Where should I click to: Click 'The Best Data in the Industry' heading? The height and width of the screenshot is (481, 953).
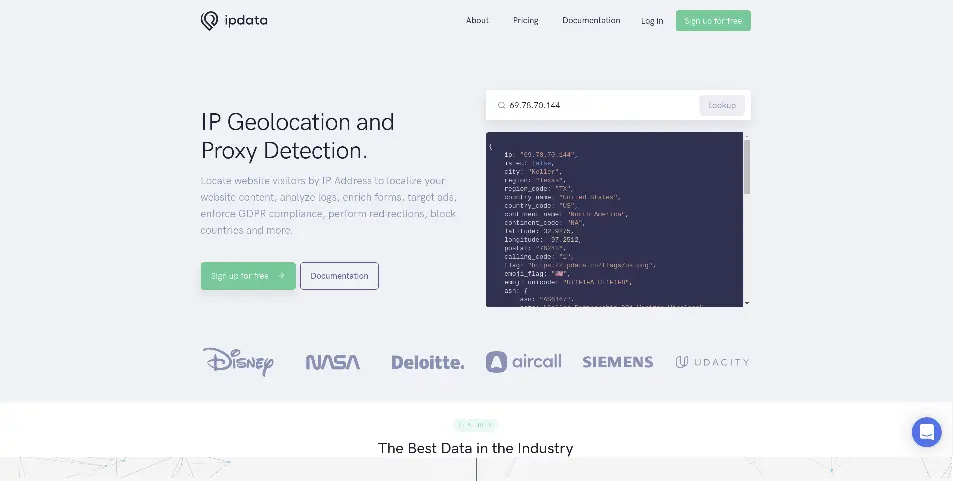[475, 448]
